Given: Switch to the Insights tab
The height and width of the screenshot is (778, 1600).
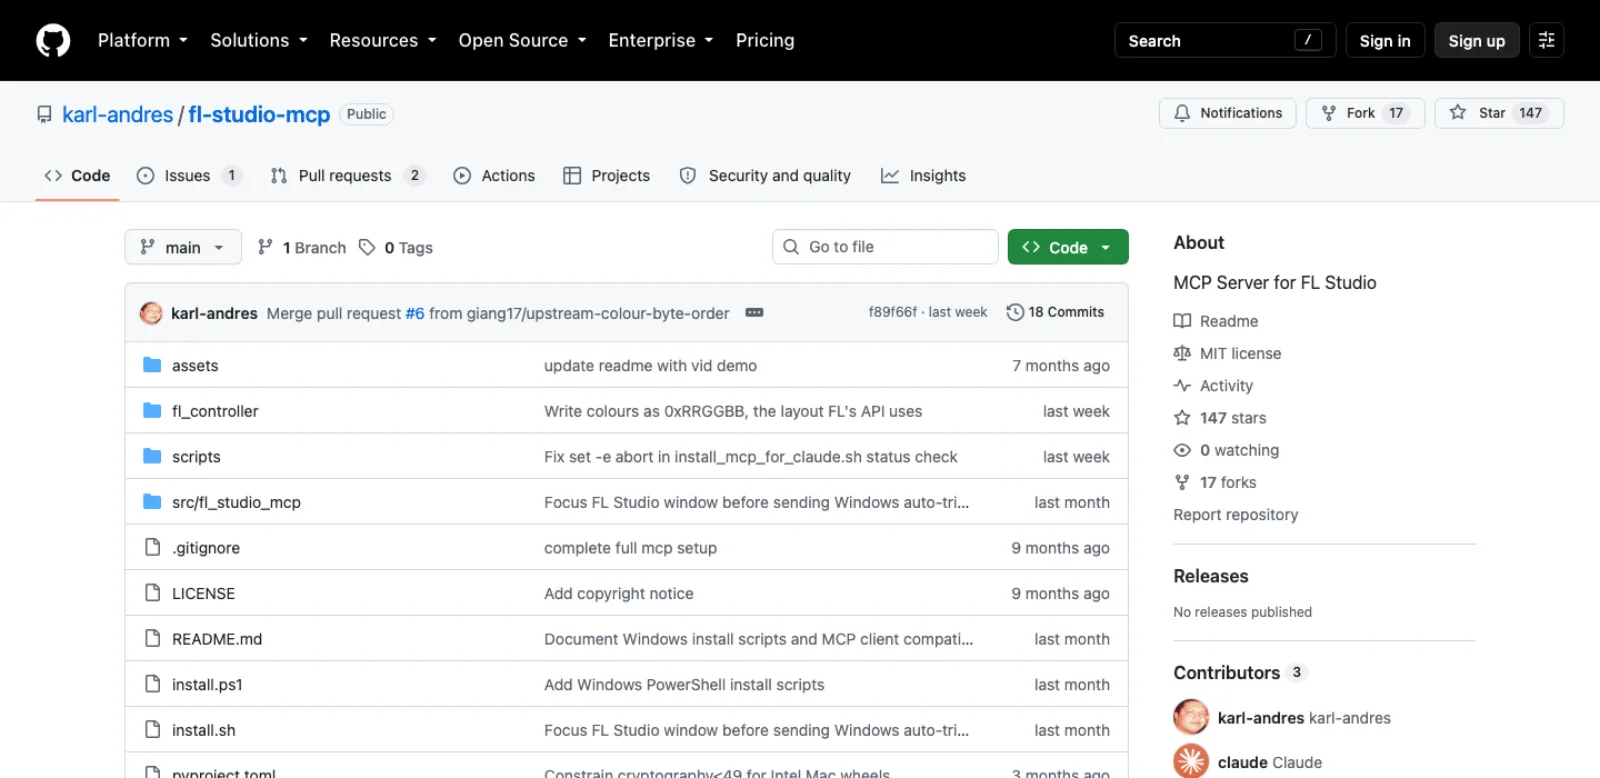Looking at the screenshot, I should pyautogui.click(x=923, y=176).
